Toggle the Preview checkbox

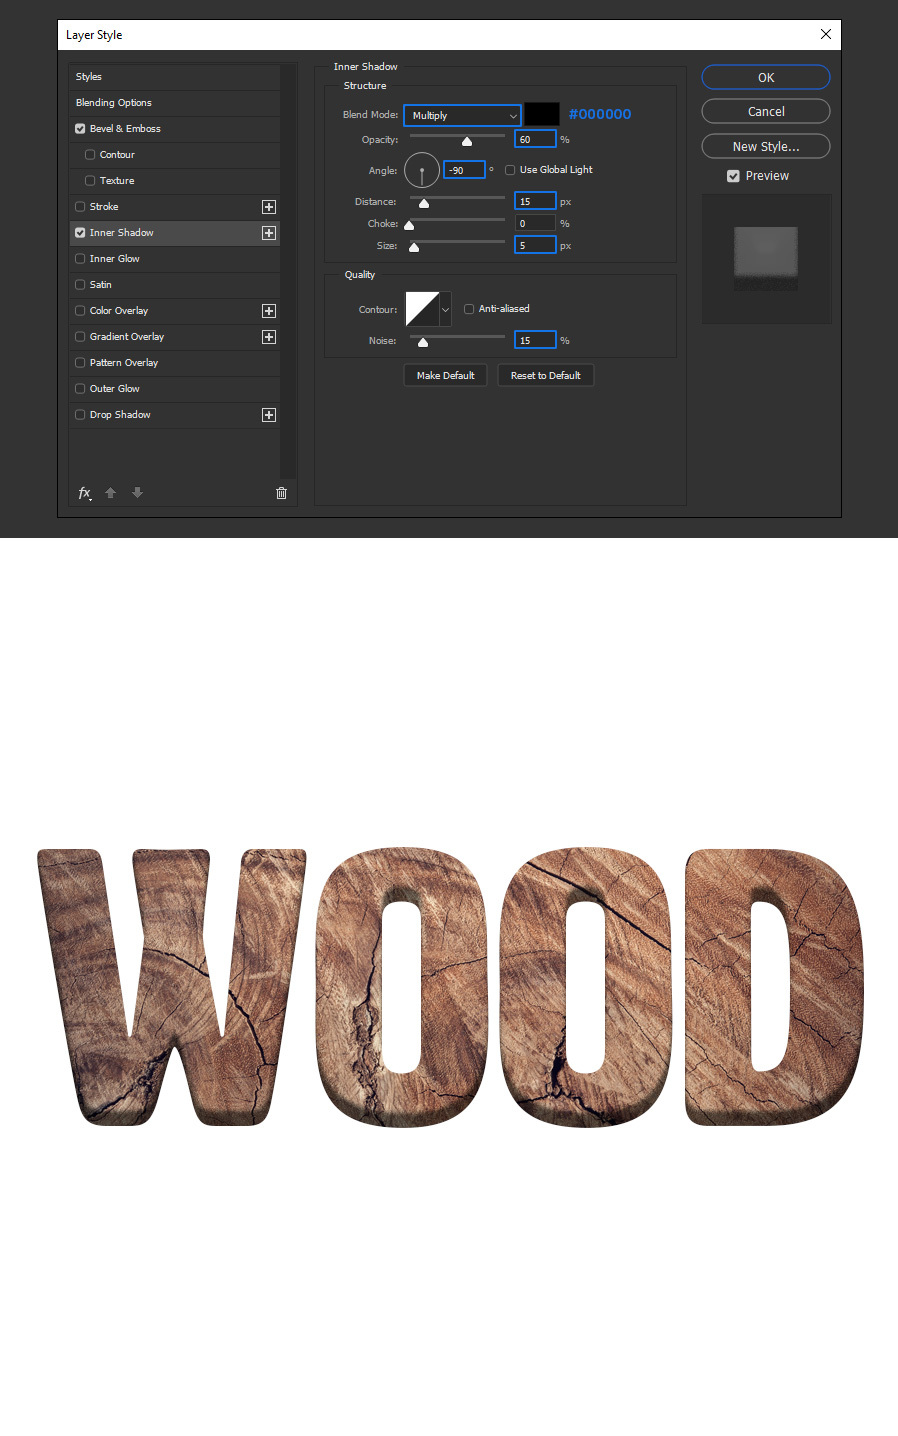pos(733,176)
